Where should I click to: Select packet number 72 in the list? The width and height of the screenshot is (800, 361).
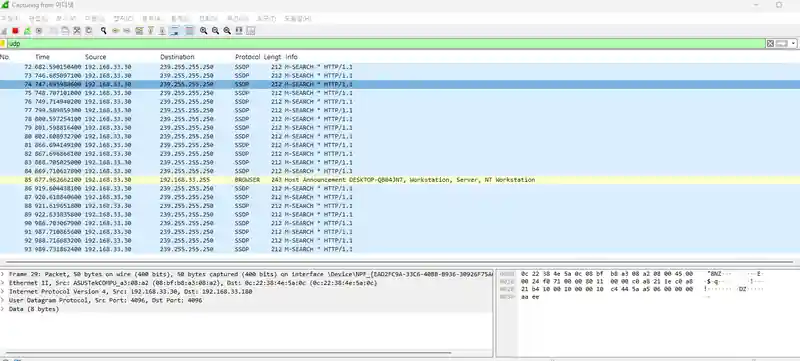(400, 67)
